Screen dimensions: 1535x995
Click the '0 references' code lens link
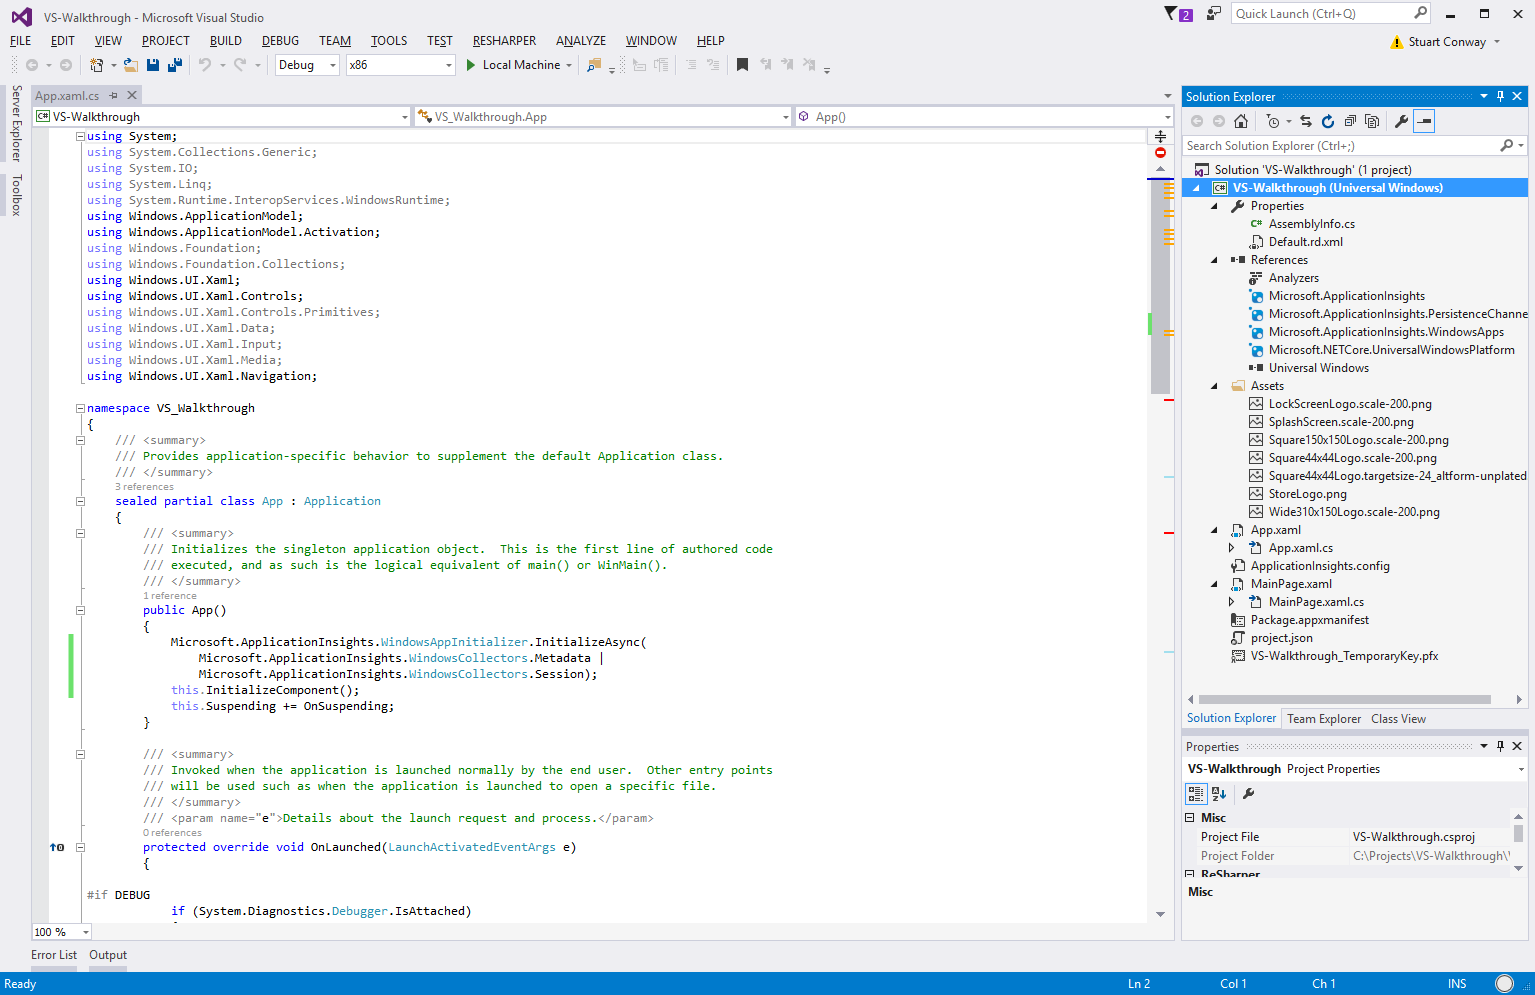coord(172,833)
